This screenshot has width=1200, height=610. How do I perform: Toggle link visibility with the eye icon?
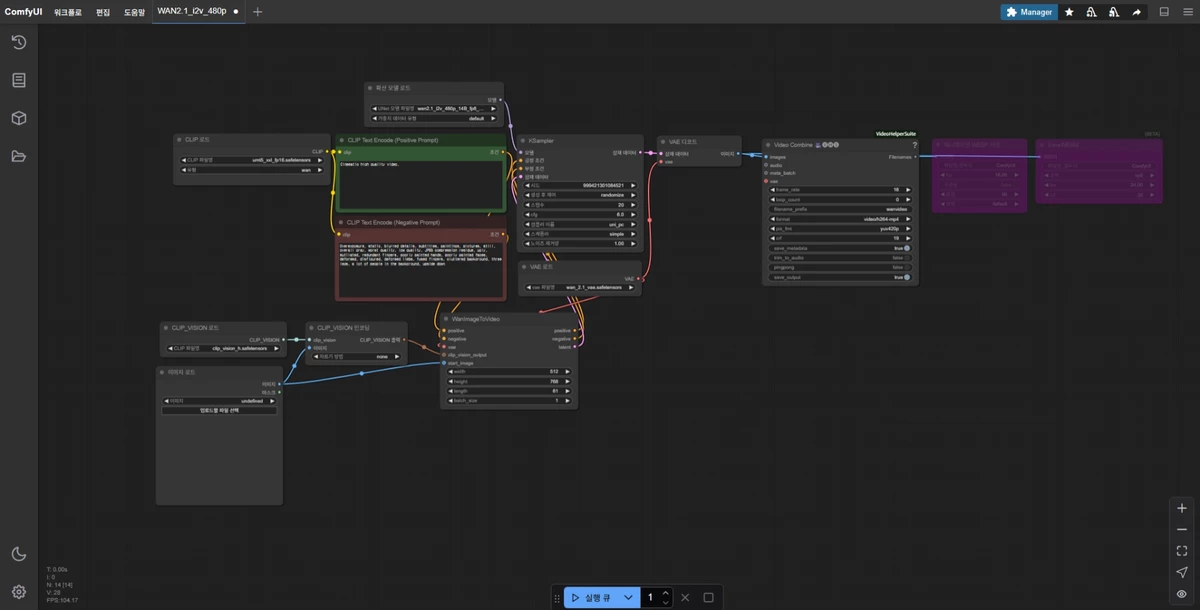coord(1182,594)
